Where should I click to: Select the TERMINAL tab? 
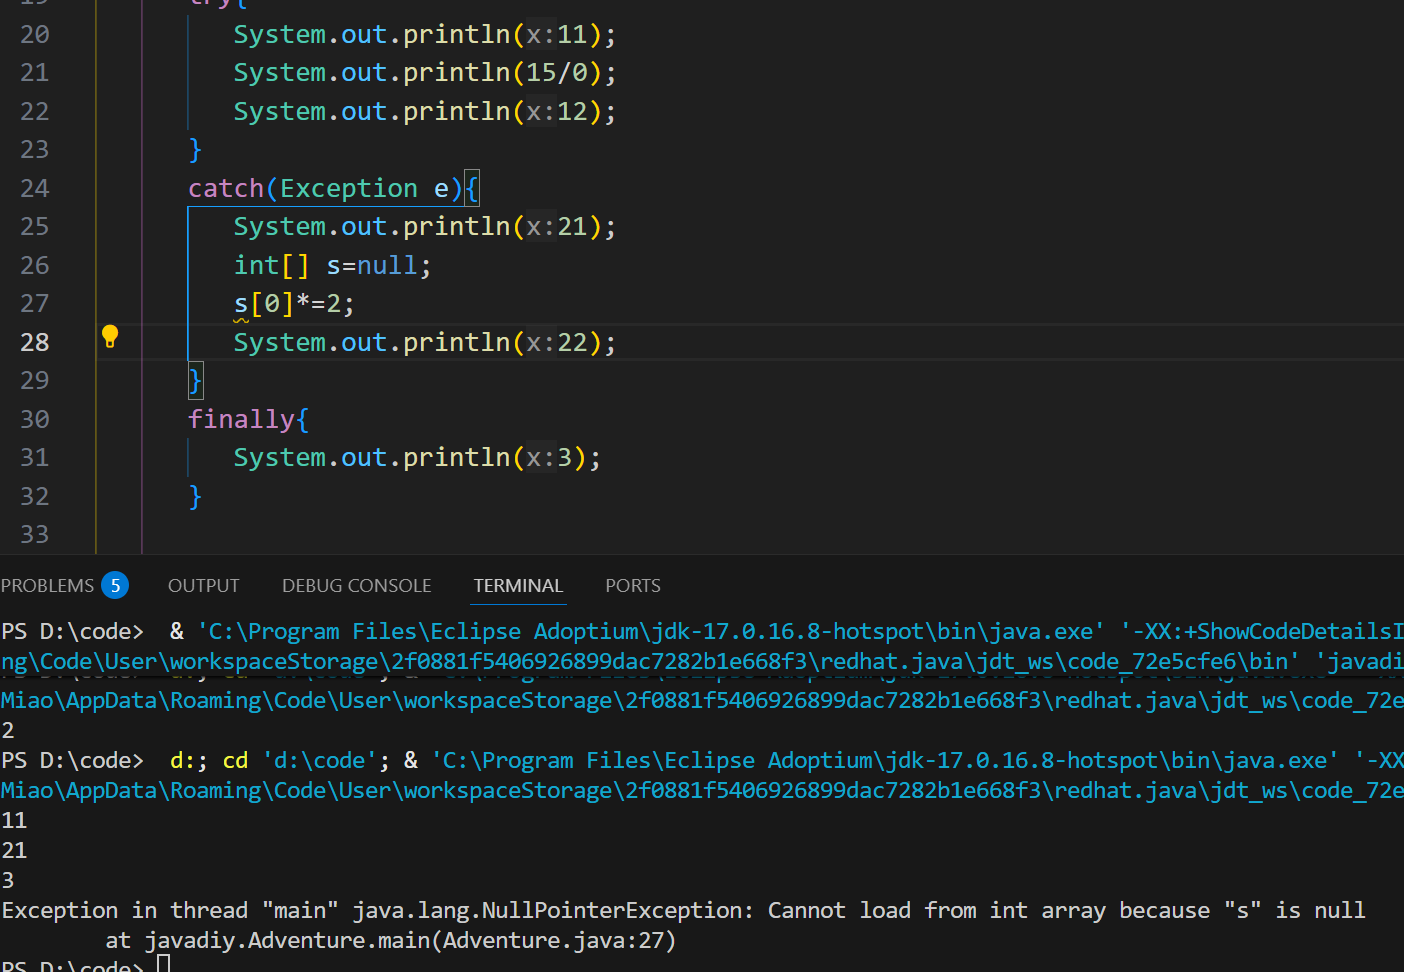tap(518, 585)
